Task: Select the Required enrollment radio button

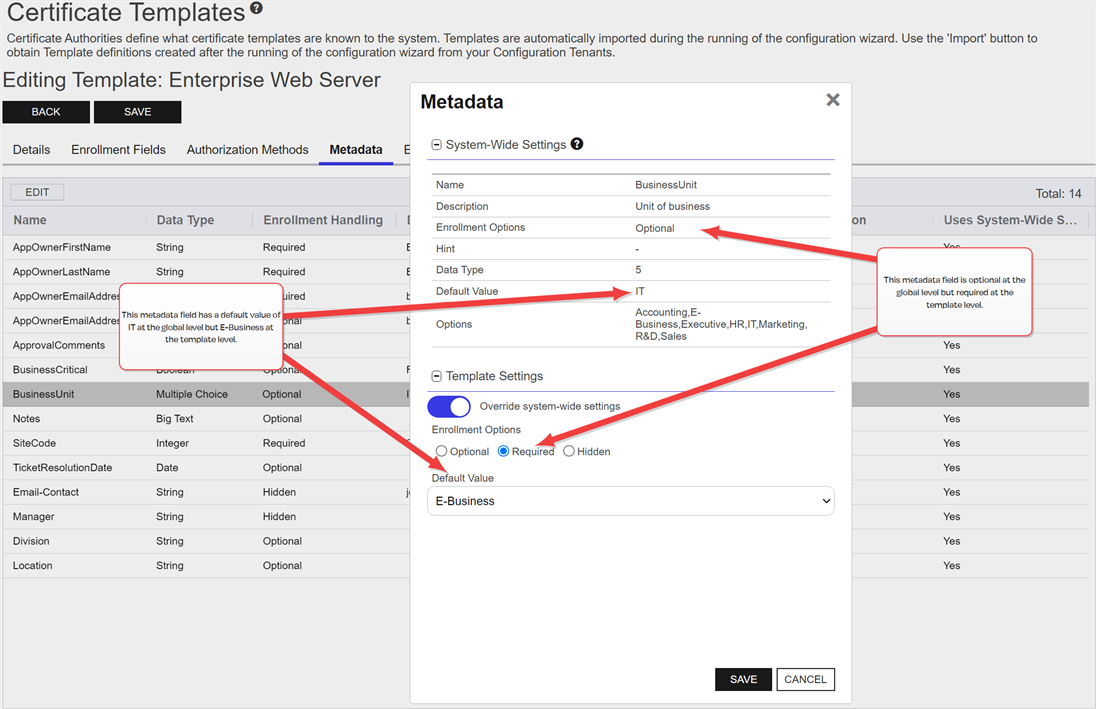Action: [x=504, y=452]
